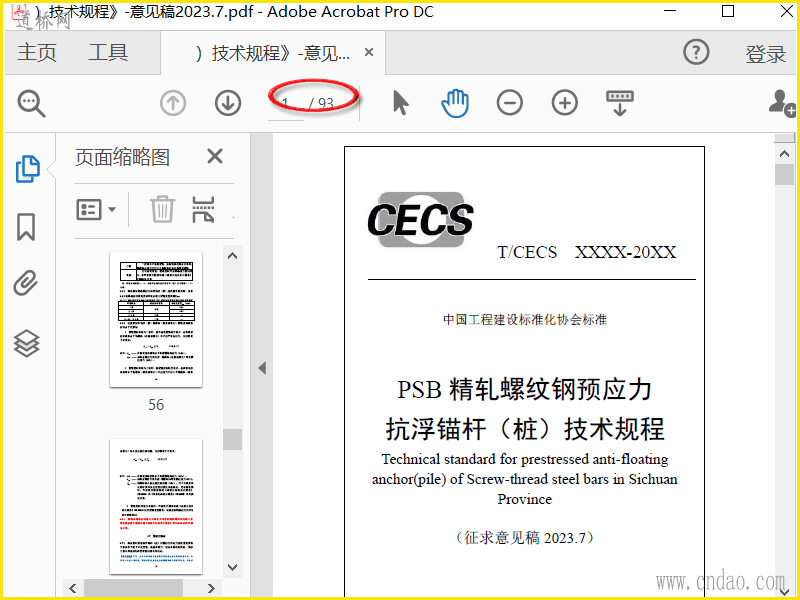Choose the selection arrow tool
Screen dimensions: 800x600
(x=401, y=103)
